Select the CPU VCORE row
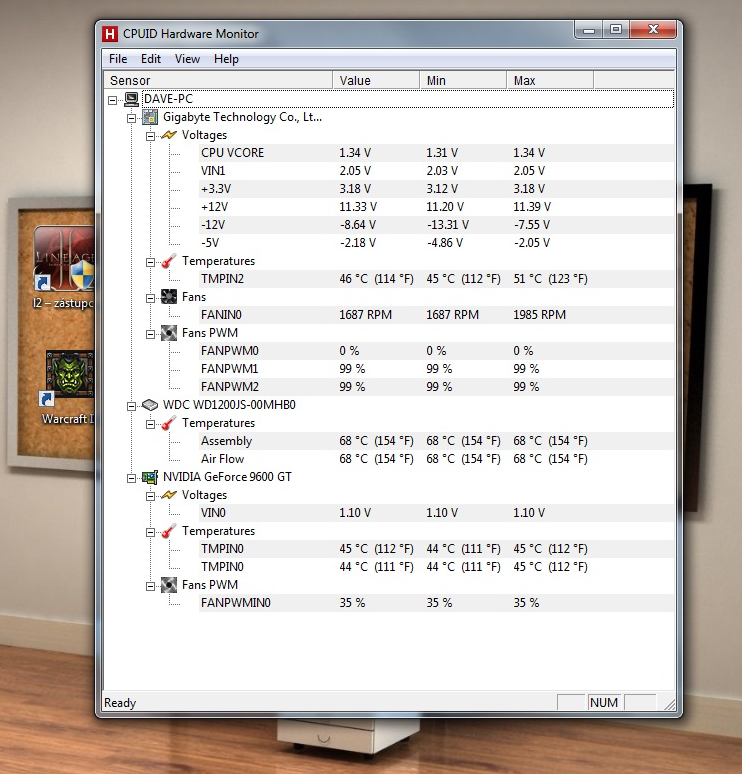This screenshot has width=742, height=774. click(x=436, y=153)
